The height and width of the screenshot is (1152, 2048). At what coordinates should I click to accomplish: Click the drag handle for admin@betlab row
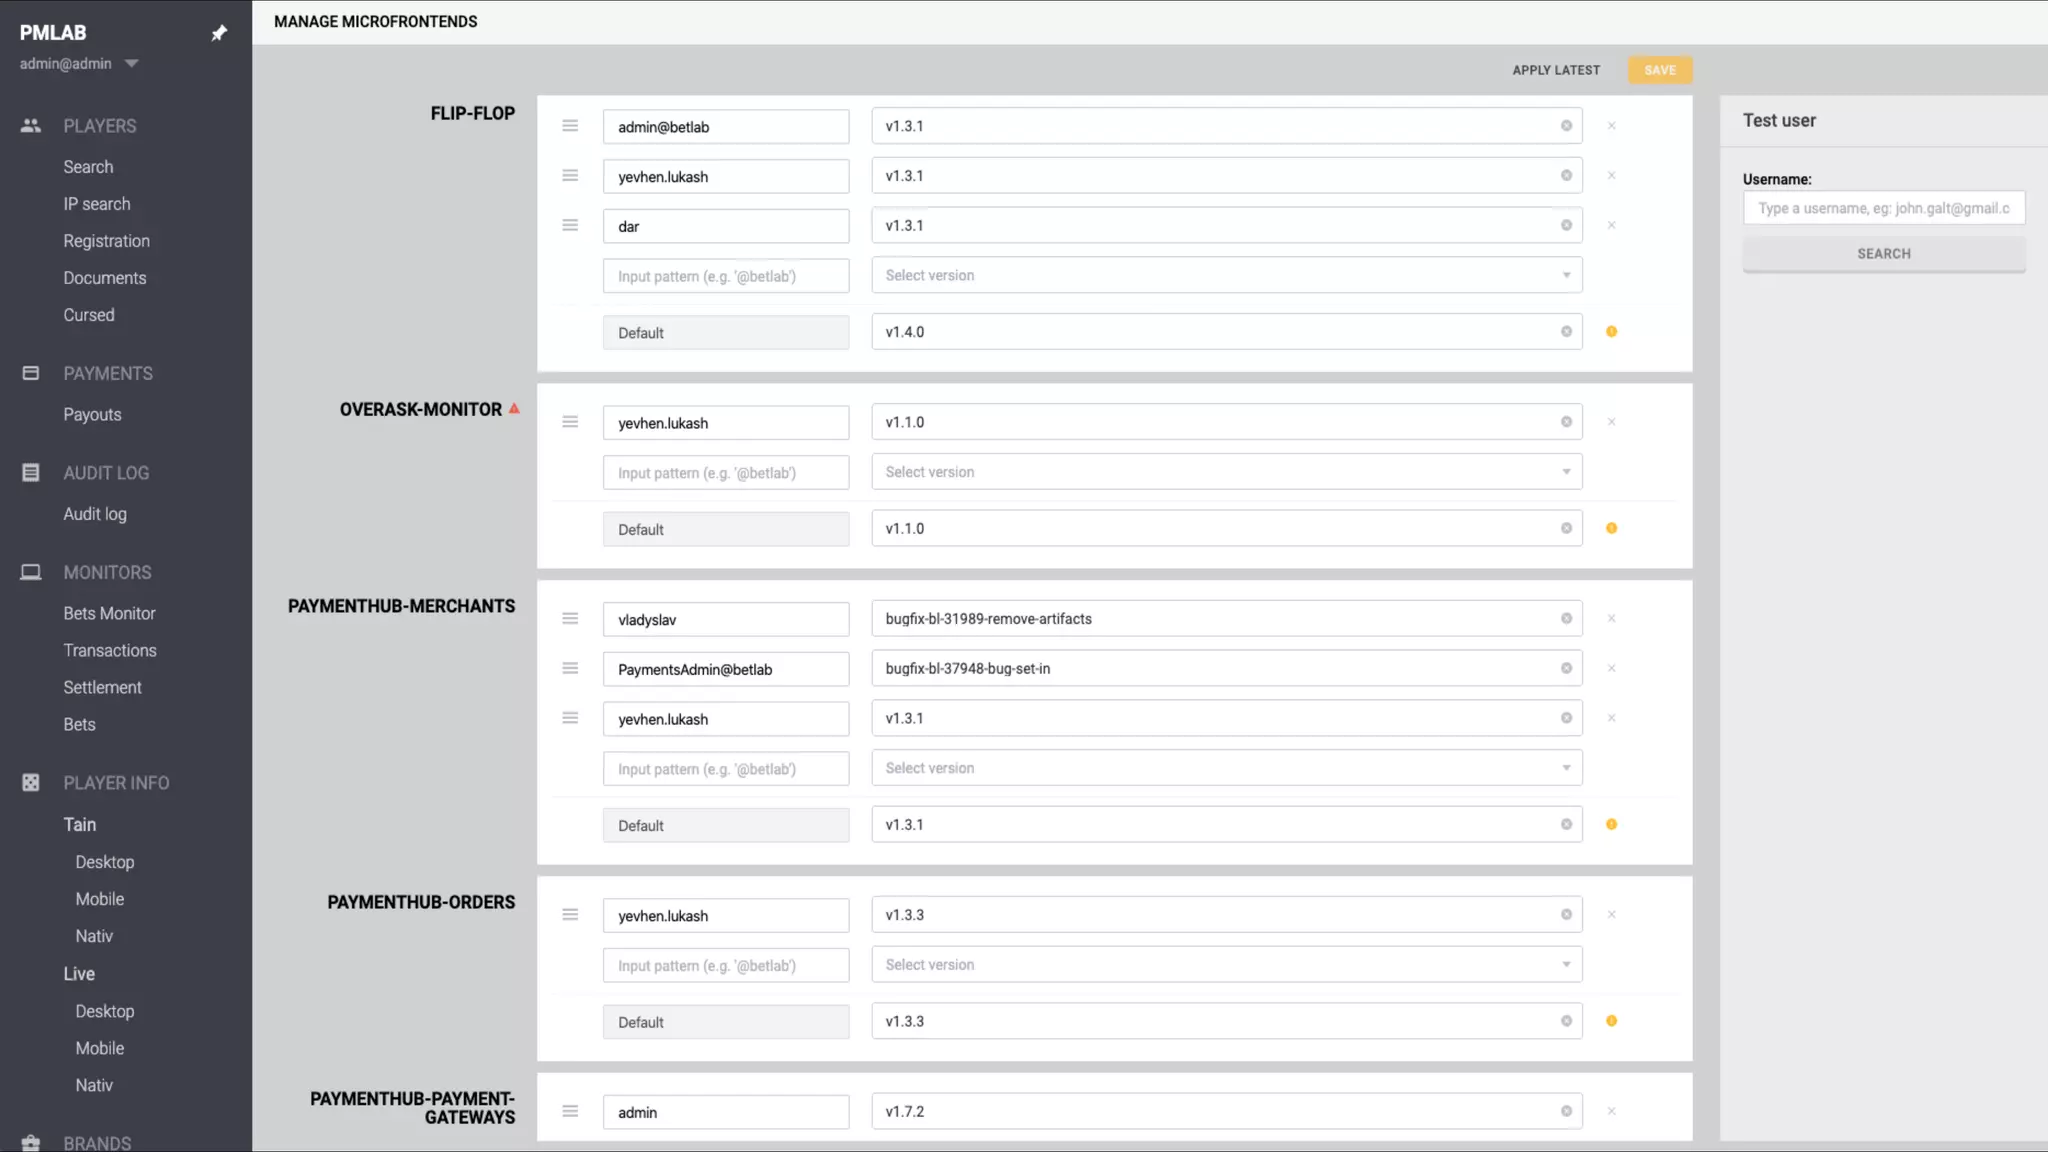[570, 126]
